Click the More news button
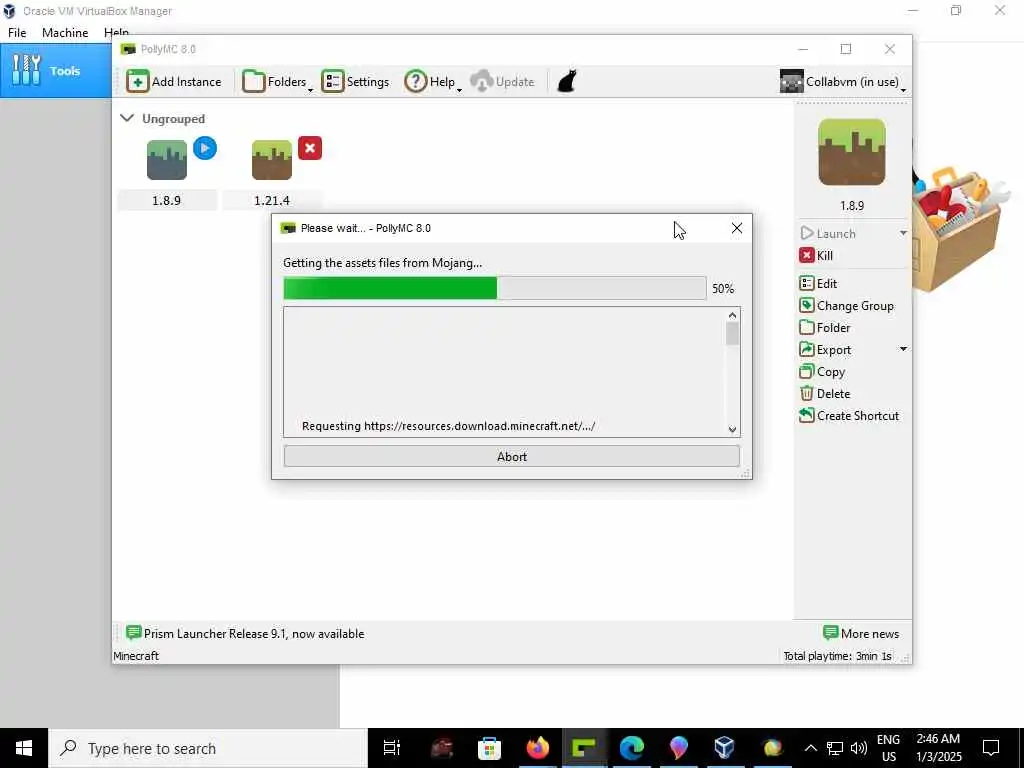The width and height of the screenshot is (1024, 768). pos(861,633)
